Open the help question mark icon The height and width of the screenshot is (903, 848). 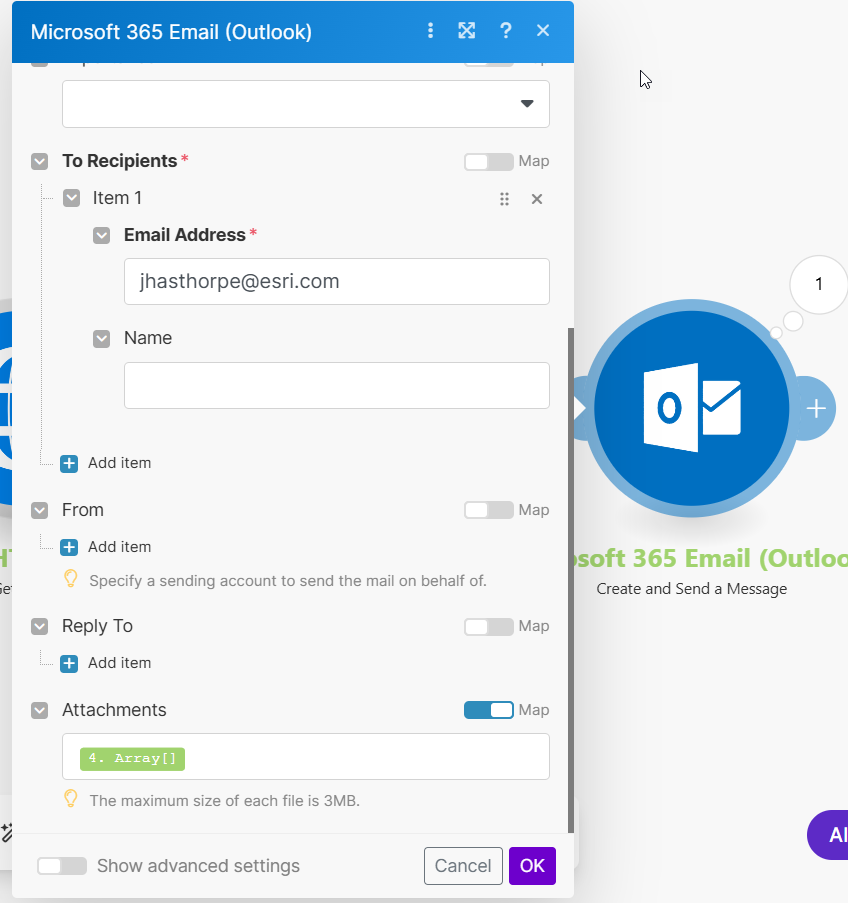click(506, 31)
